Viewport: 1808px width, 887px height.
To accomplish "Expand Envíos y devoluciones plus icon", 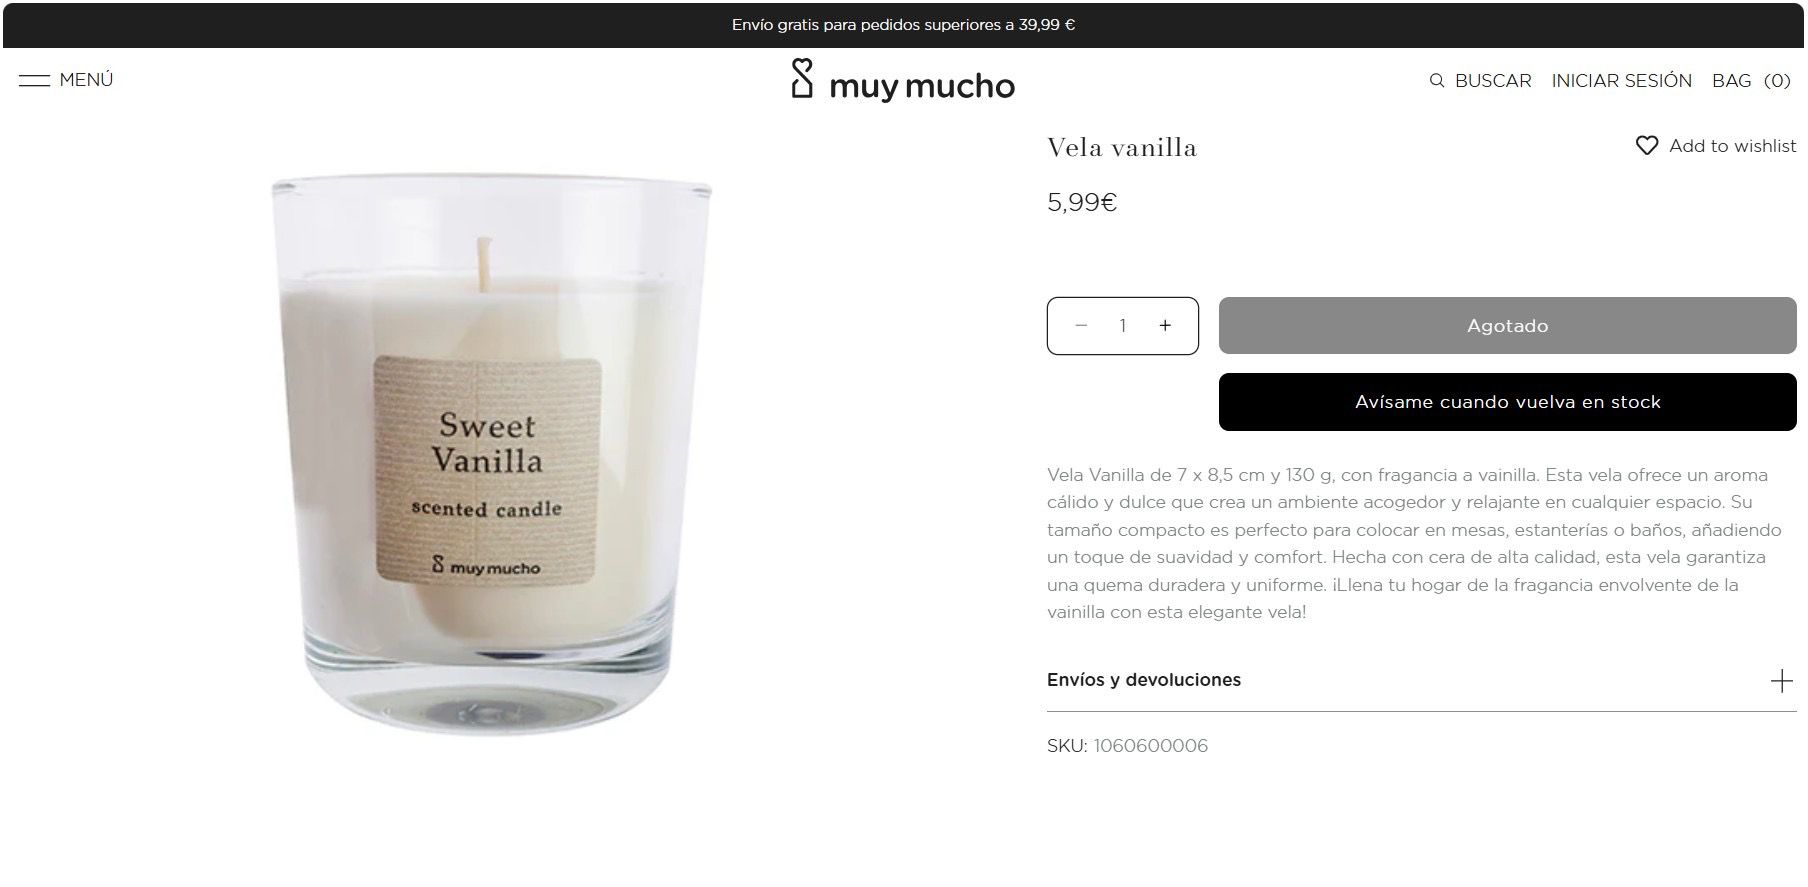I will [x=1781, y=681].
